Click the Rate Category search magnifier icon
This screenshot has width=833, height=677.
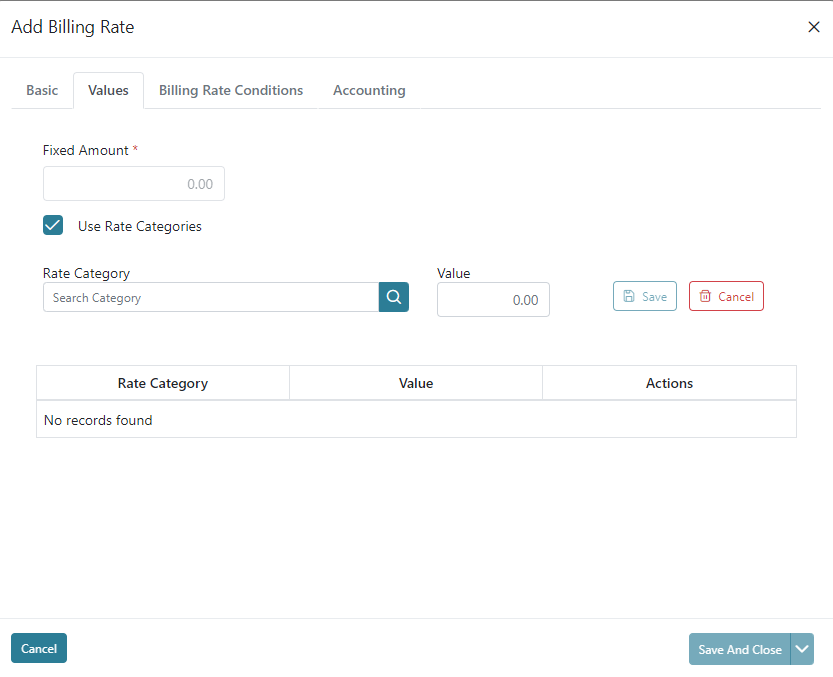point(394,297)
